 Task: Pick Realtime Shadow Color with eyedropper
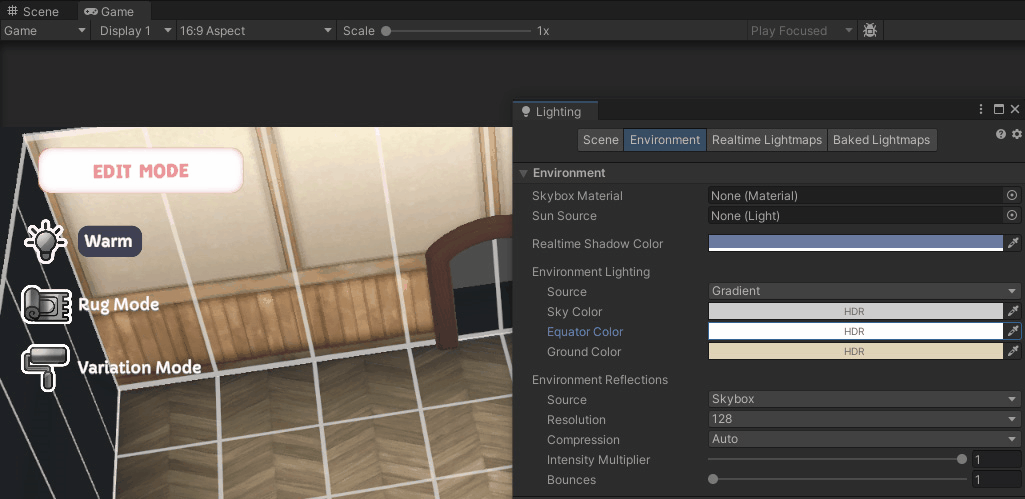coord(1013,243)
